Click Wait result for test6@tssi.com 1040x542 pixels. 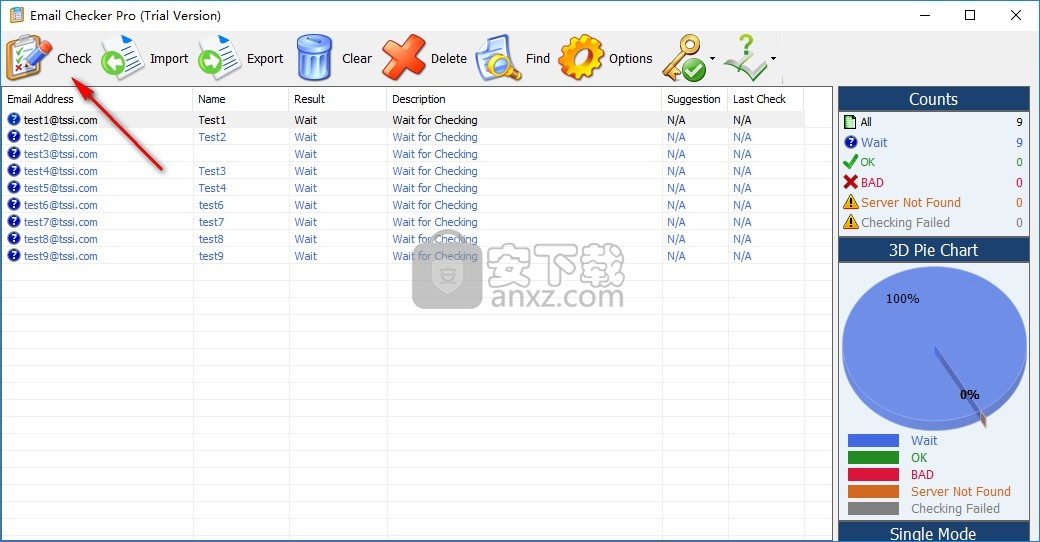coord(306,205)
